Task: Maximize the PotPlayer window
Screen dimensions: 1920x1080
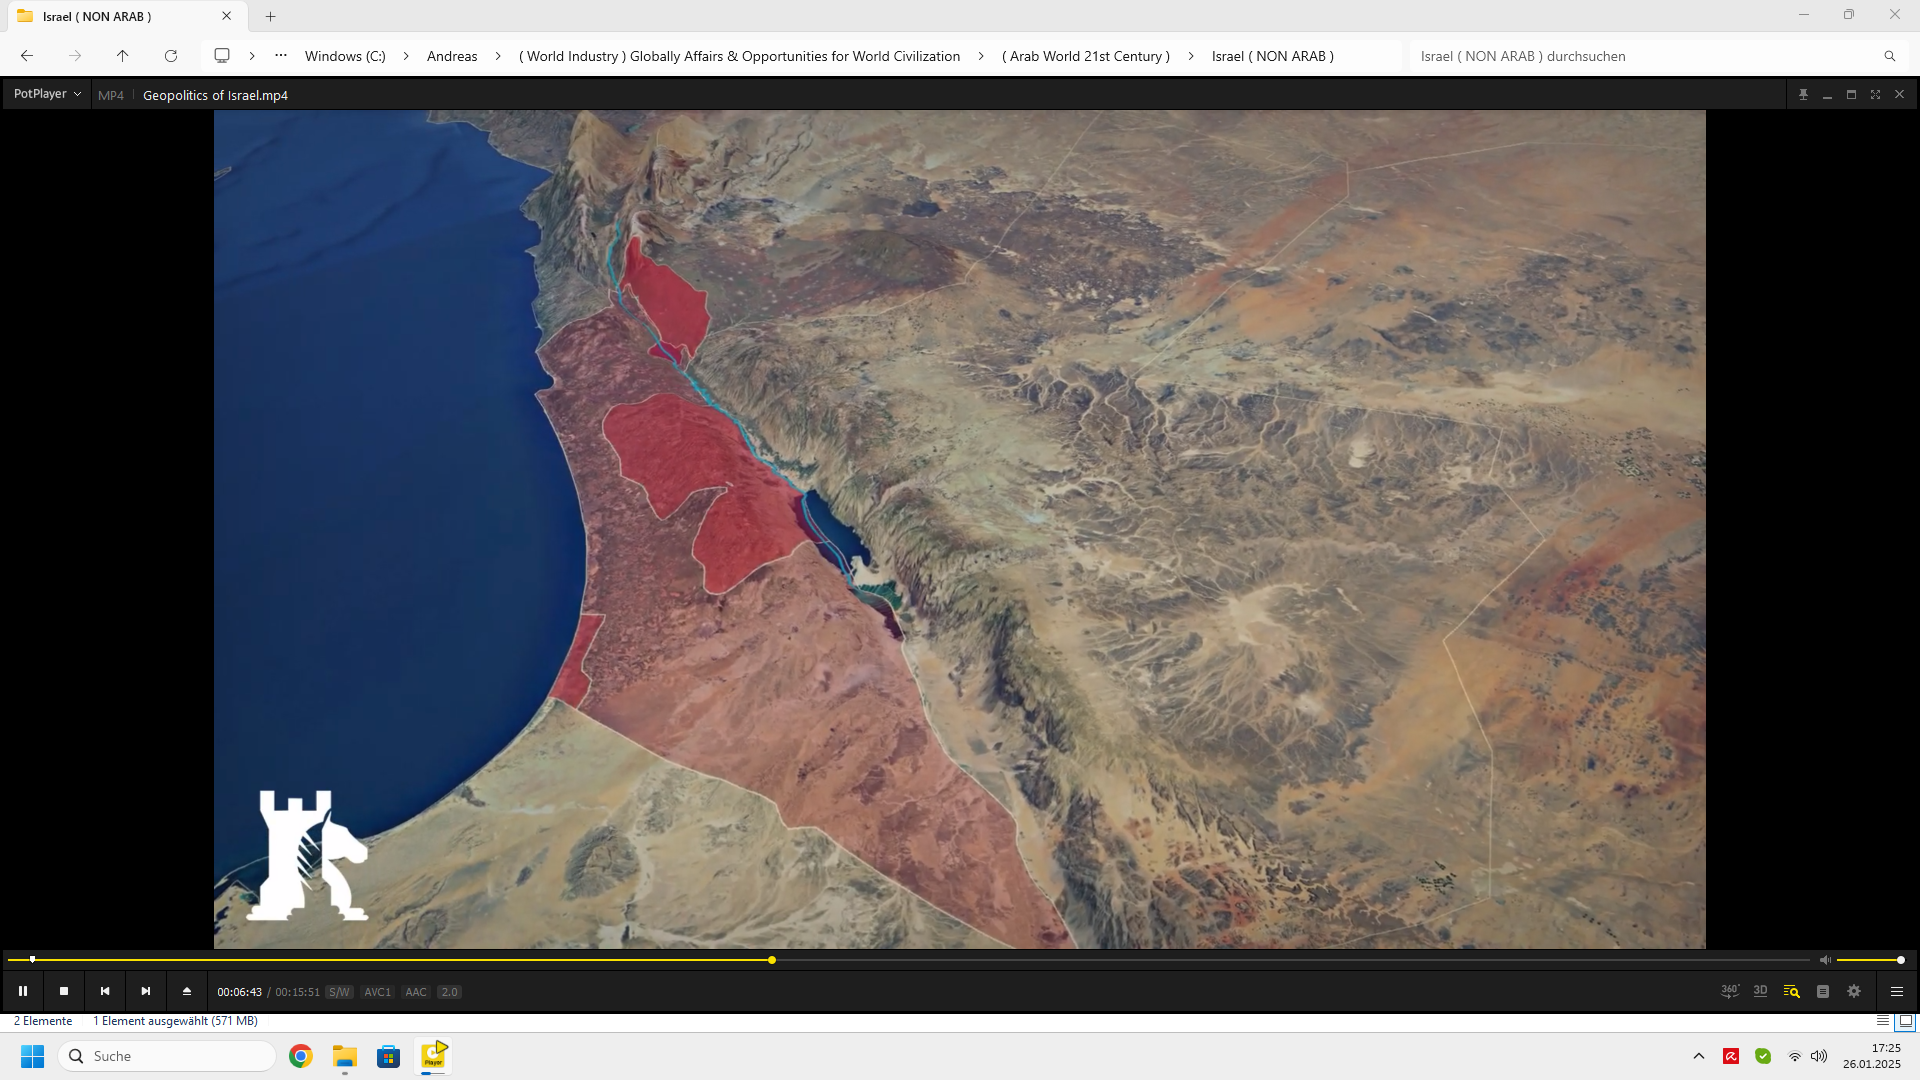Action: click(x=1851, y=95)
